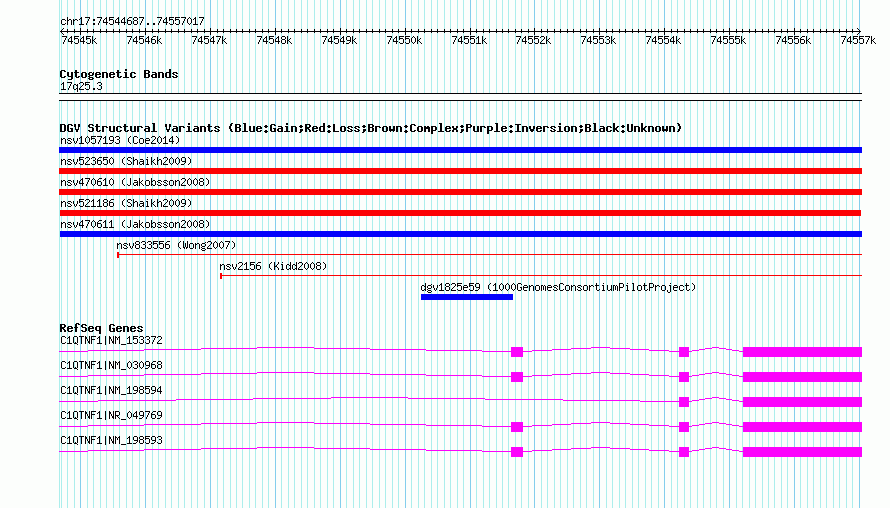The image size is (890, 508).
Task: Click first exon box of NM_153372
Action: pos(517,352)
